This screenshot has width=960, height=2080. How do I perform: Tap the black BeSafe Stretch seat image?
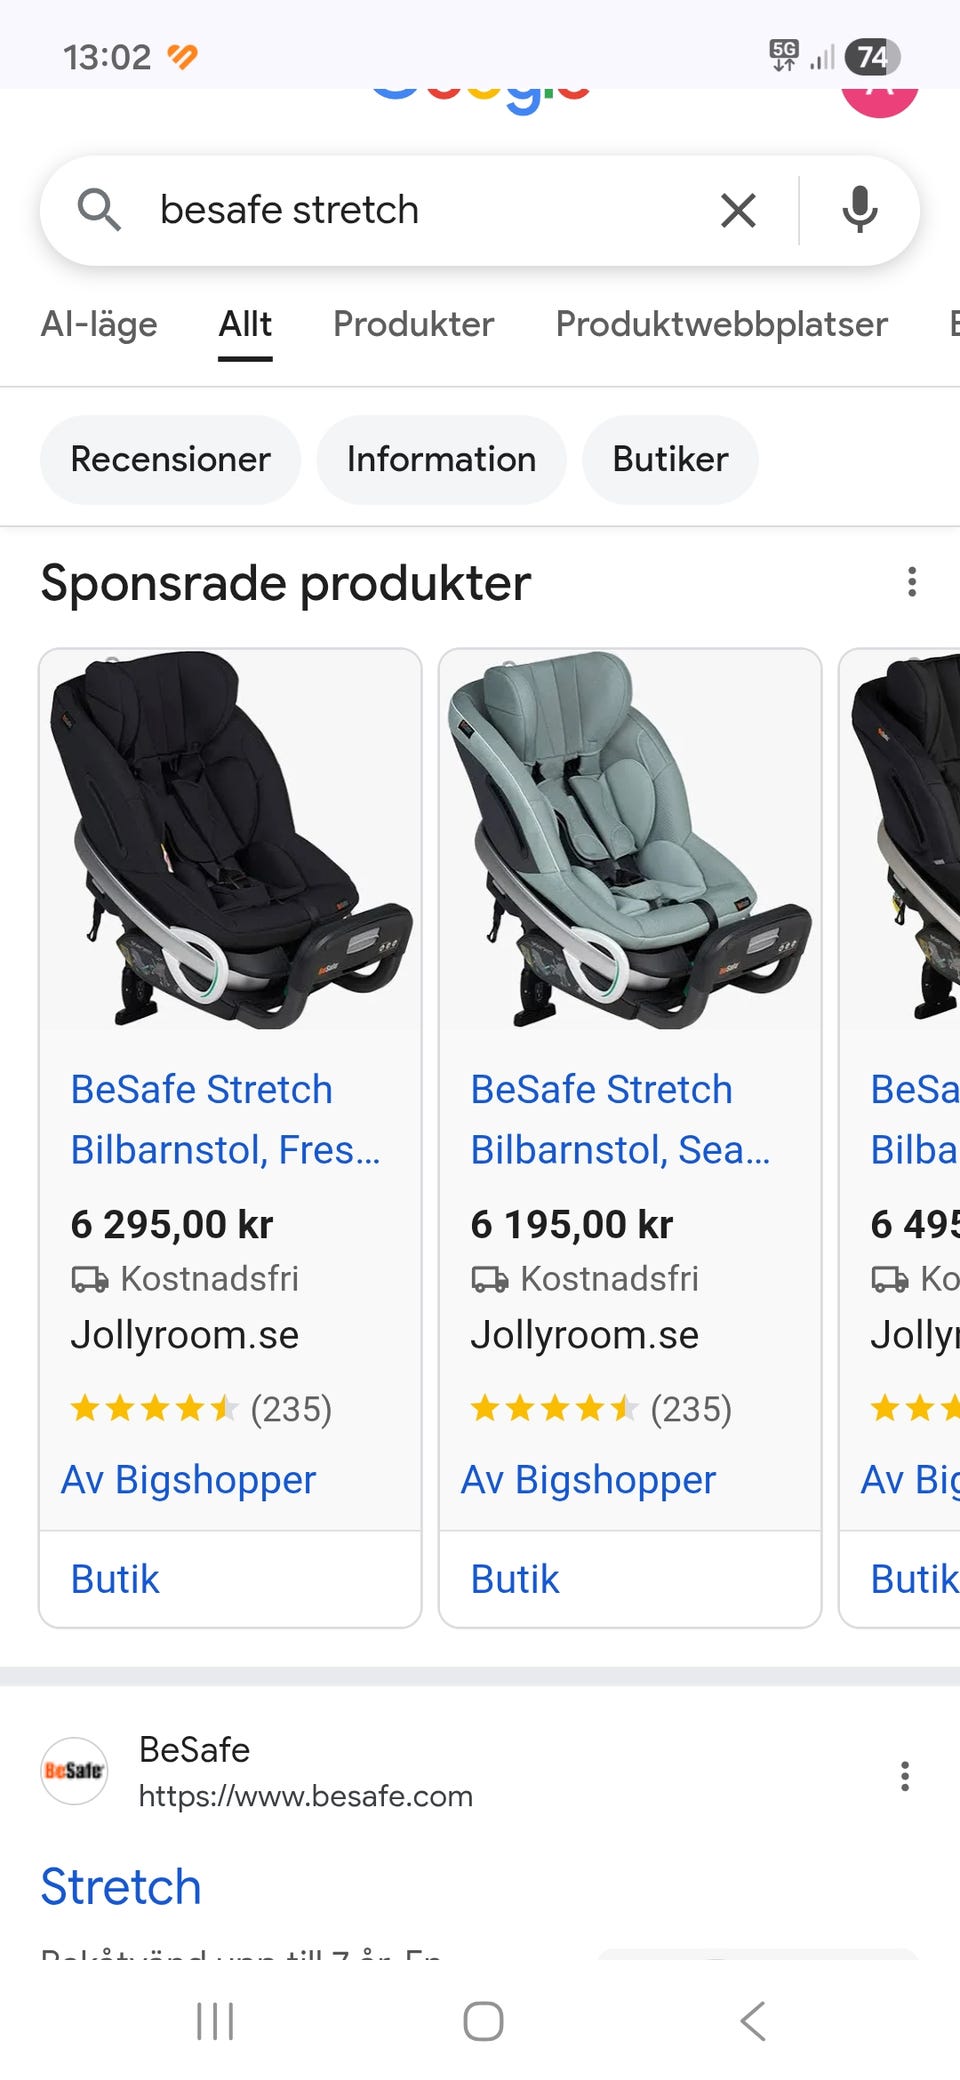coord(230,840)
